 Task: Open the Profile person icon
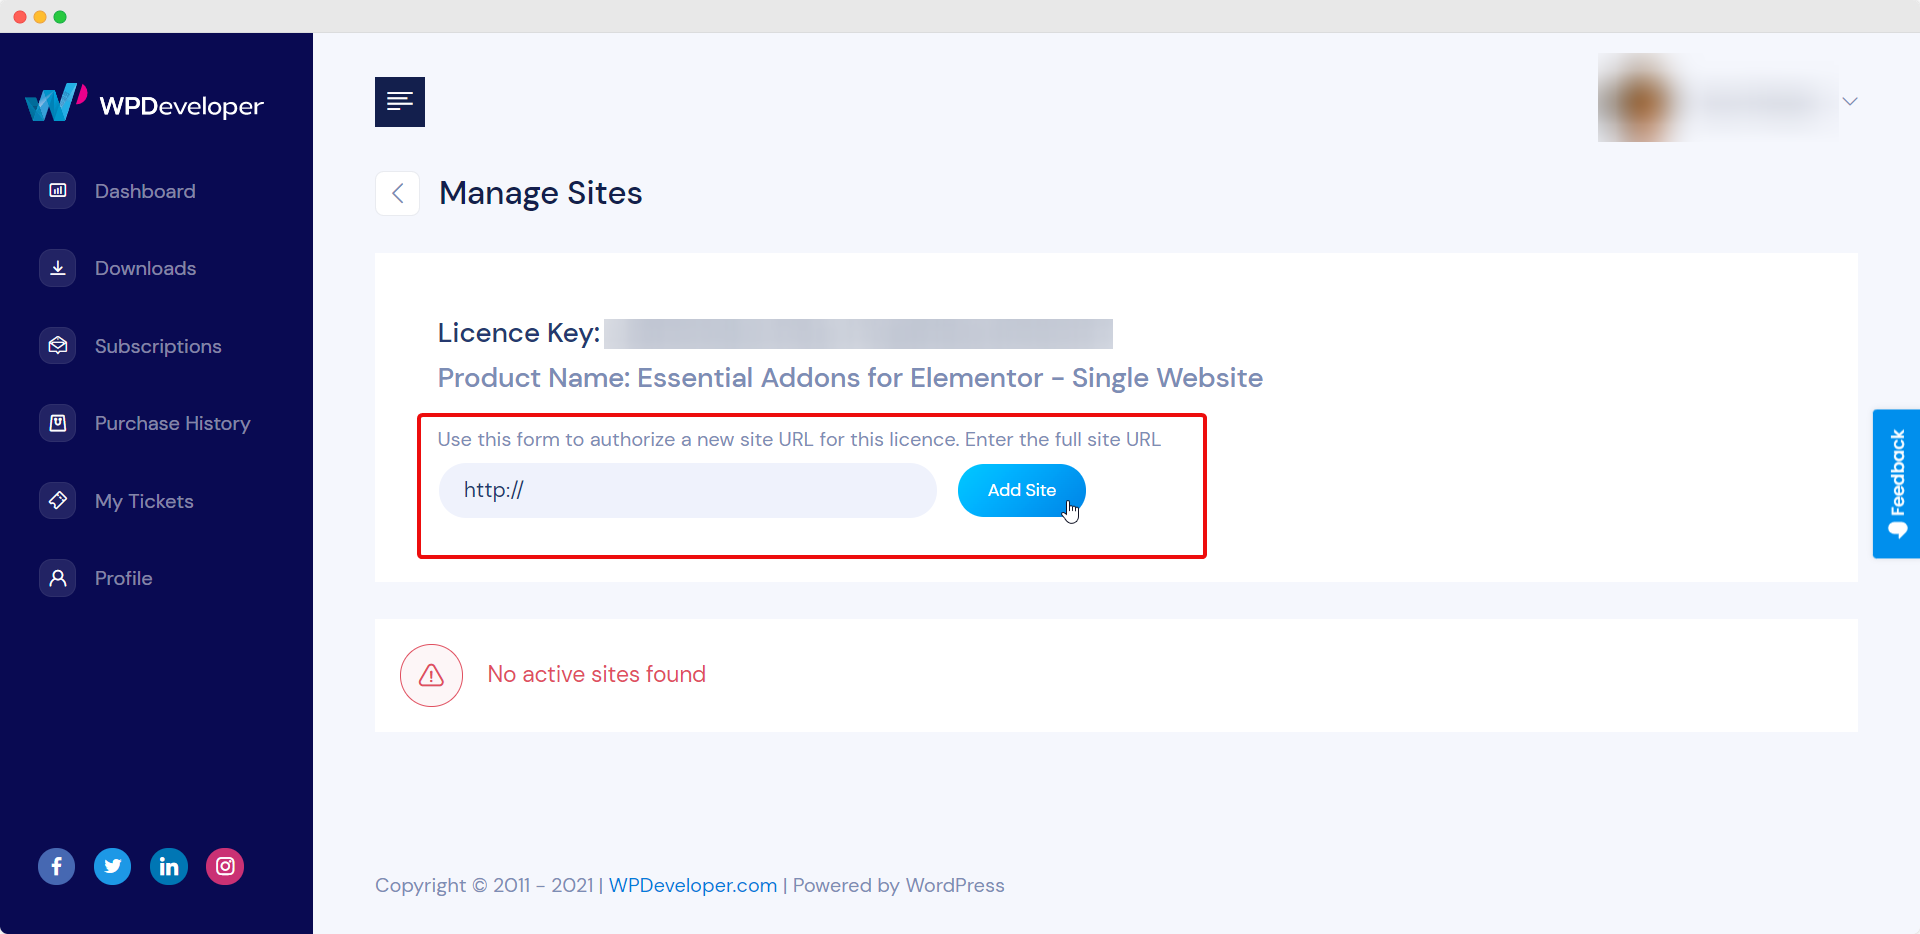(58, 578)
